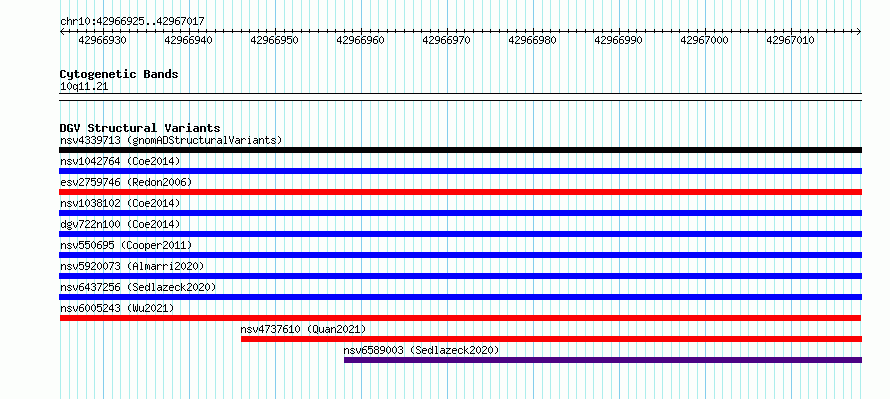Click the blue nsv6437256 variant bar
The width and height of the screenshot is (890, 399).
click(x=461, y=297)
